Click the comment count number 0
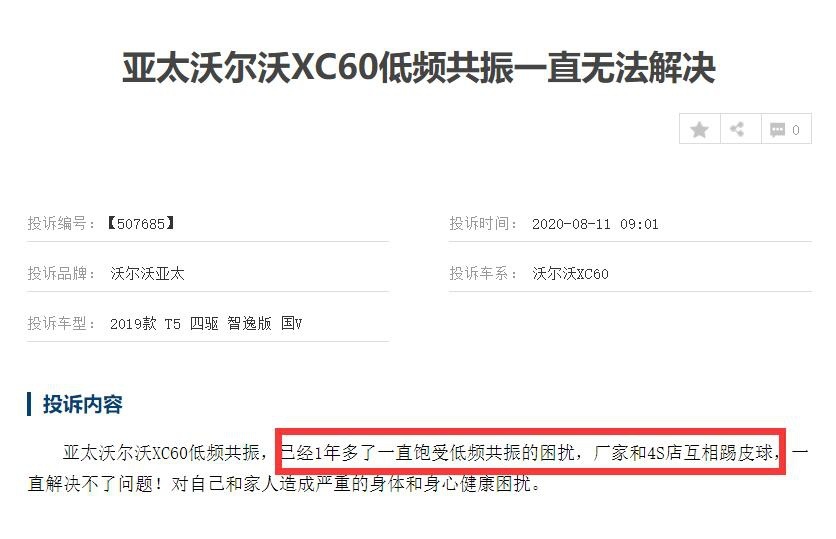 pos(795,130)
